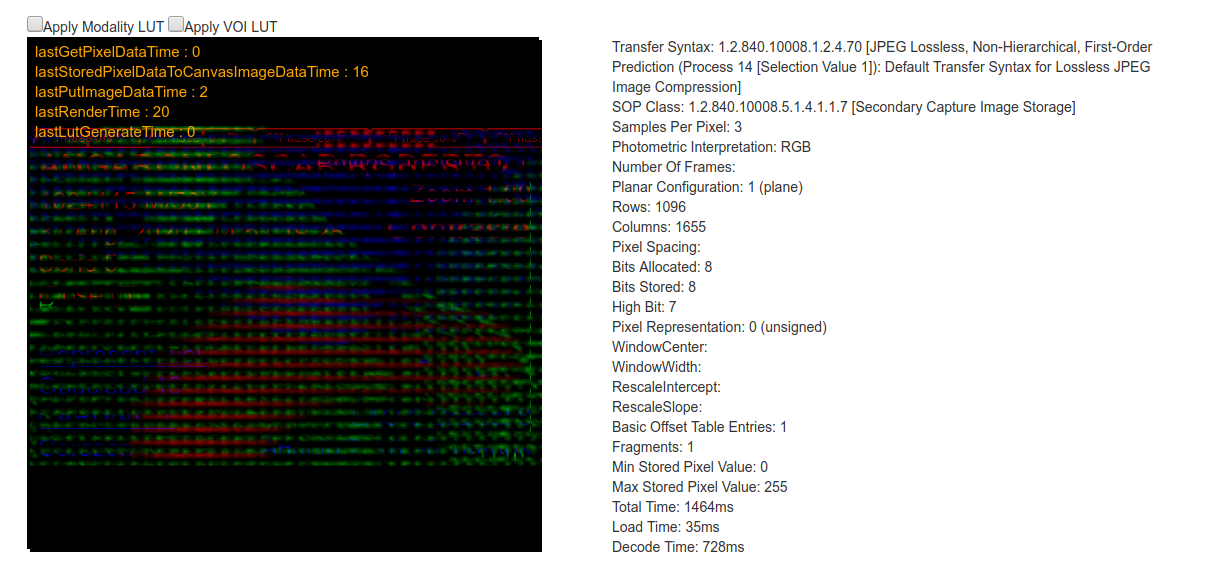Click the 'WindowCenter:' label
Image resolution: width=1215 pixels, height=569 pixels.
[660, 347]
